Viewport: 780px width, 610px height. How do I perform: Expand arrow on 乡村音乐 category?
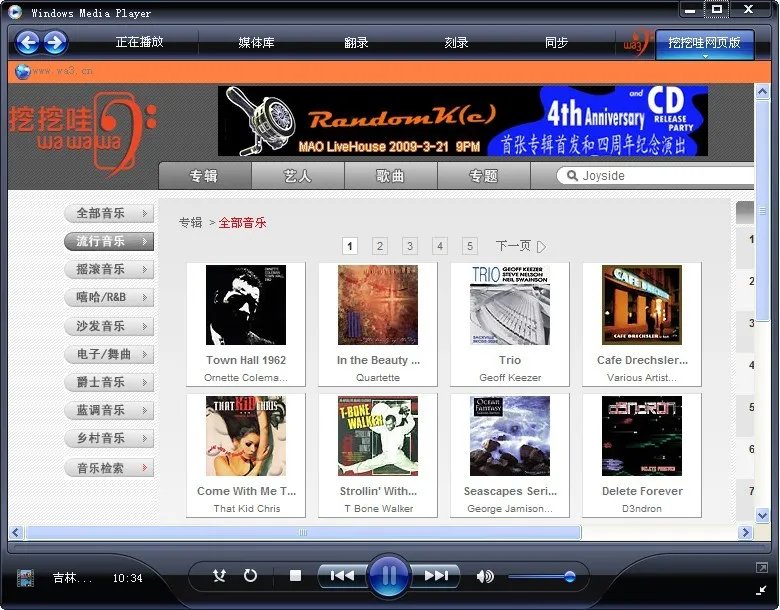pyautogui.click(x=144, y=438)
